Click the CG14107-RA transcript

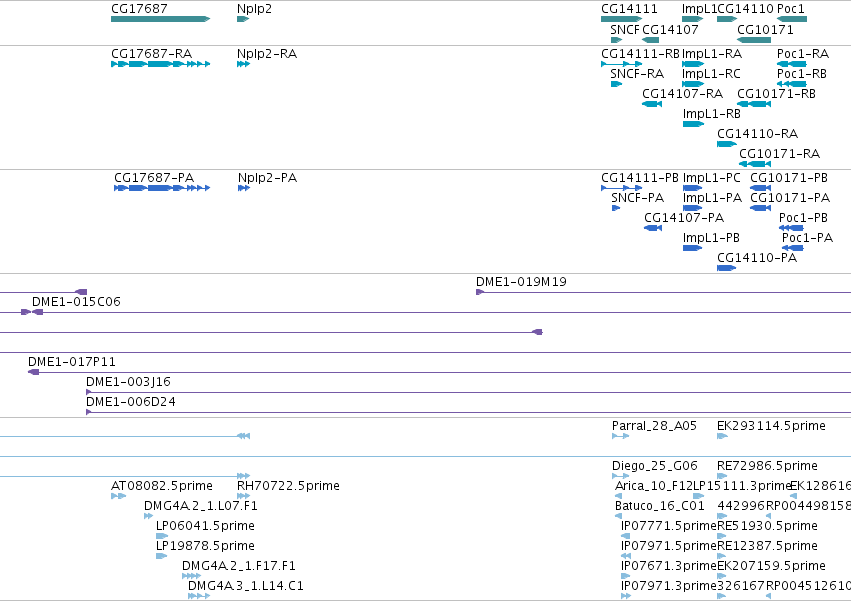pos(652,104)
